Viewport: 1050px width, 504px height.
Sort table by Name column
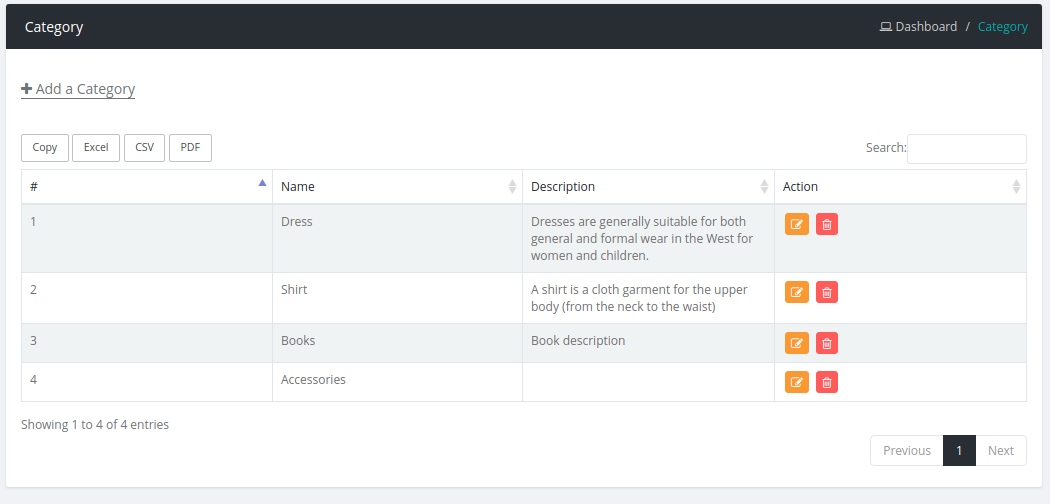coord(397,187)
